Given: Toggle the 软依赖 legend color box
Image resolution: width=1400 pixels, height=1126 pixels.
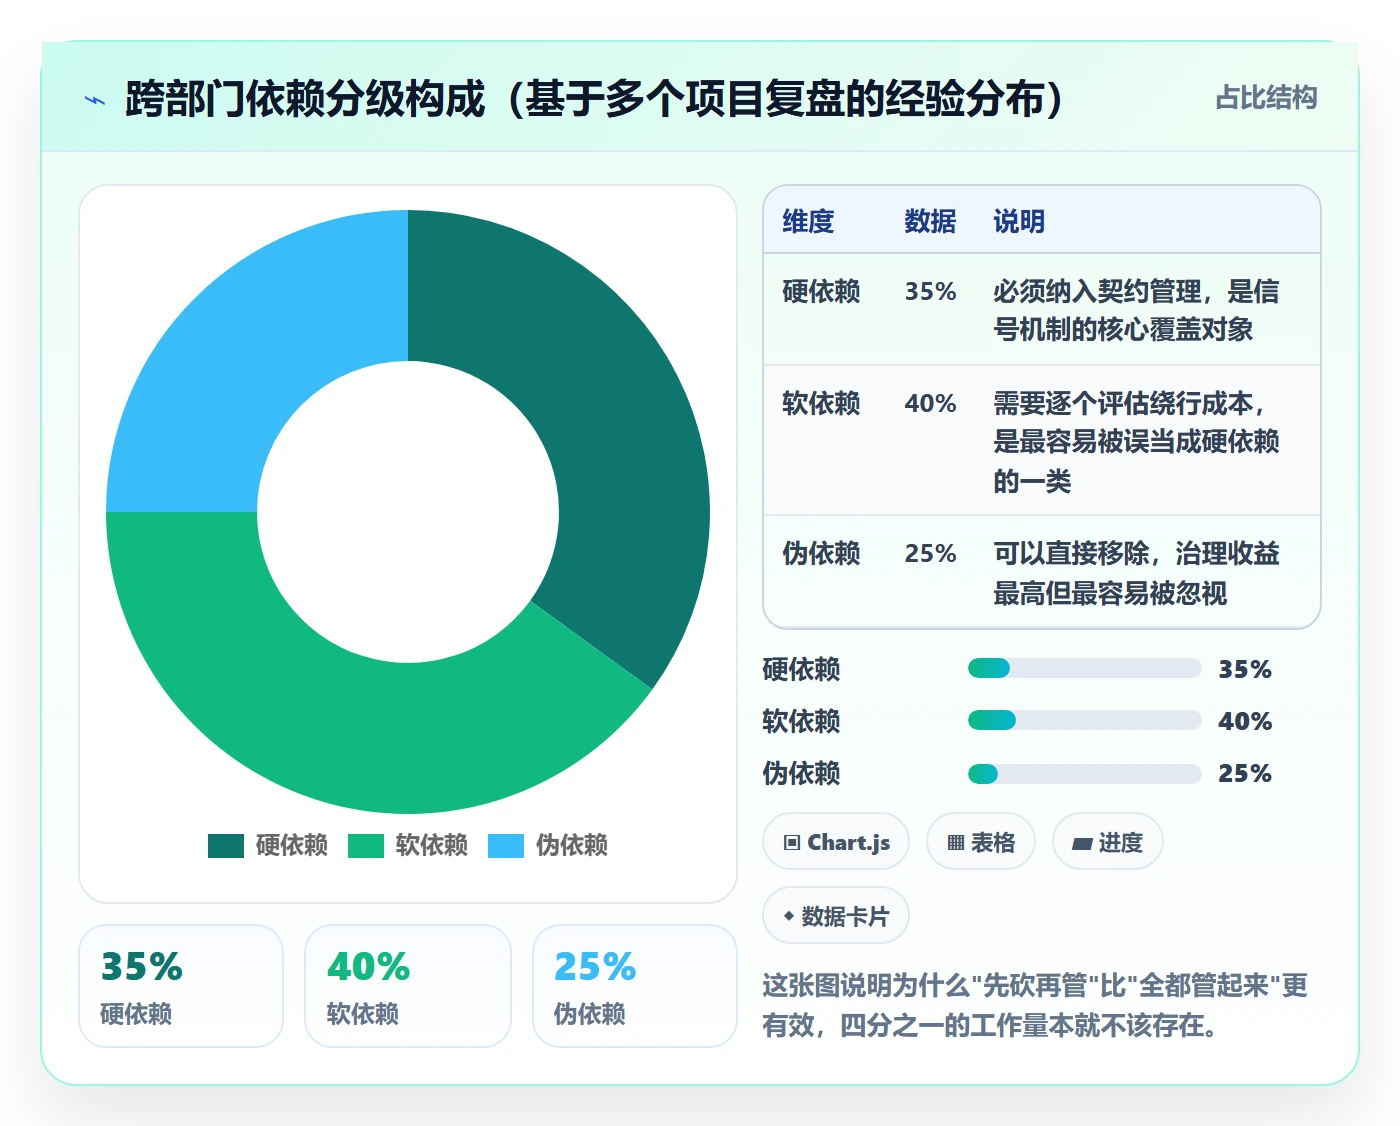Looking at the screenshot, I should click(x=366, y=846).
